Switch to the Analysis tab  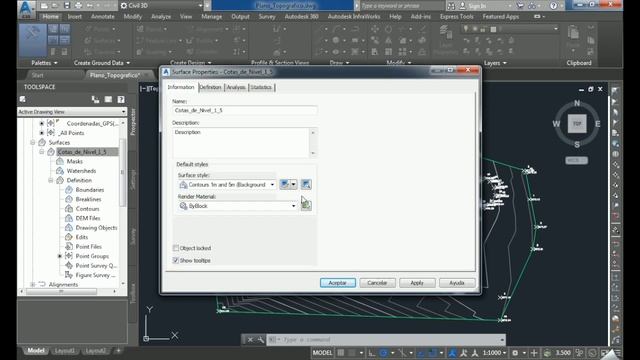point(236,87)
